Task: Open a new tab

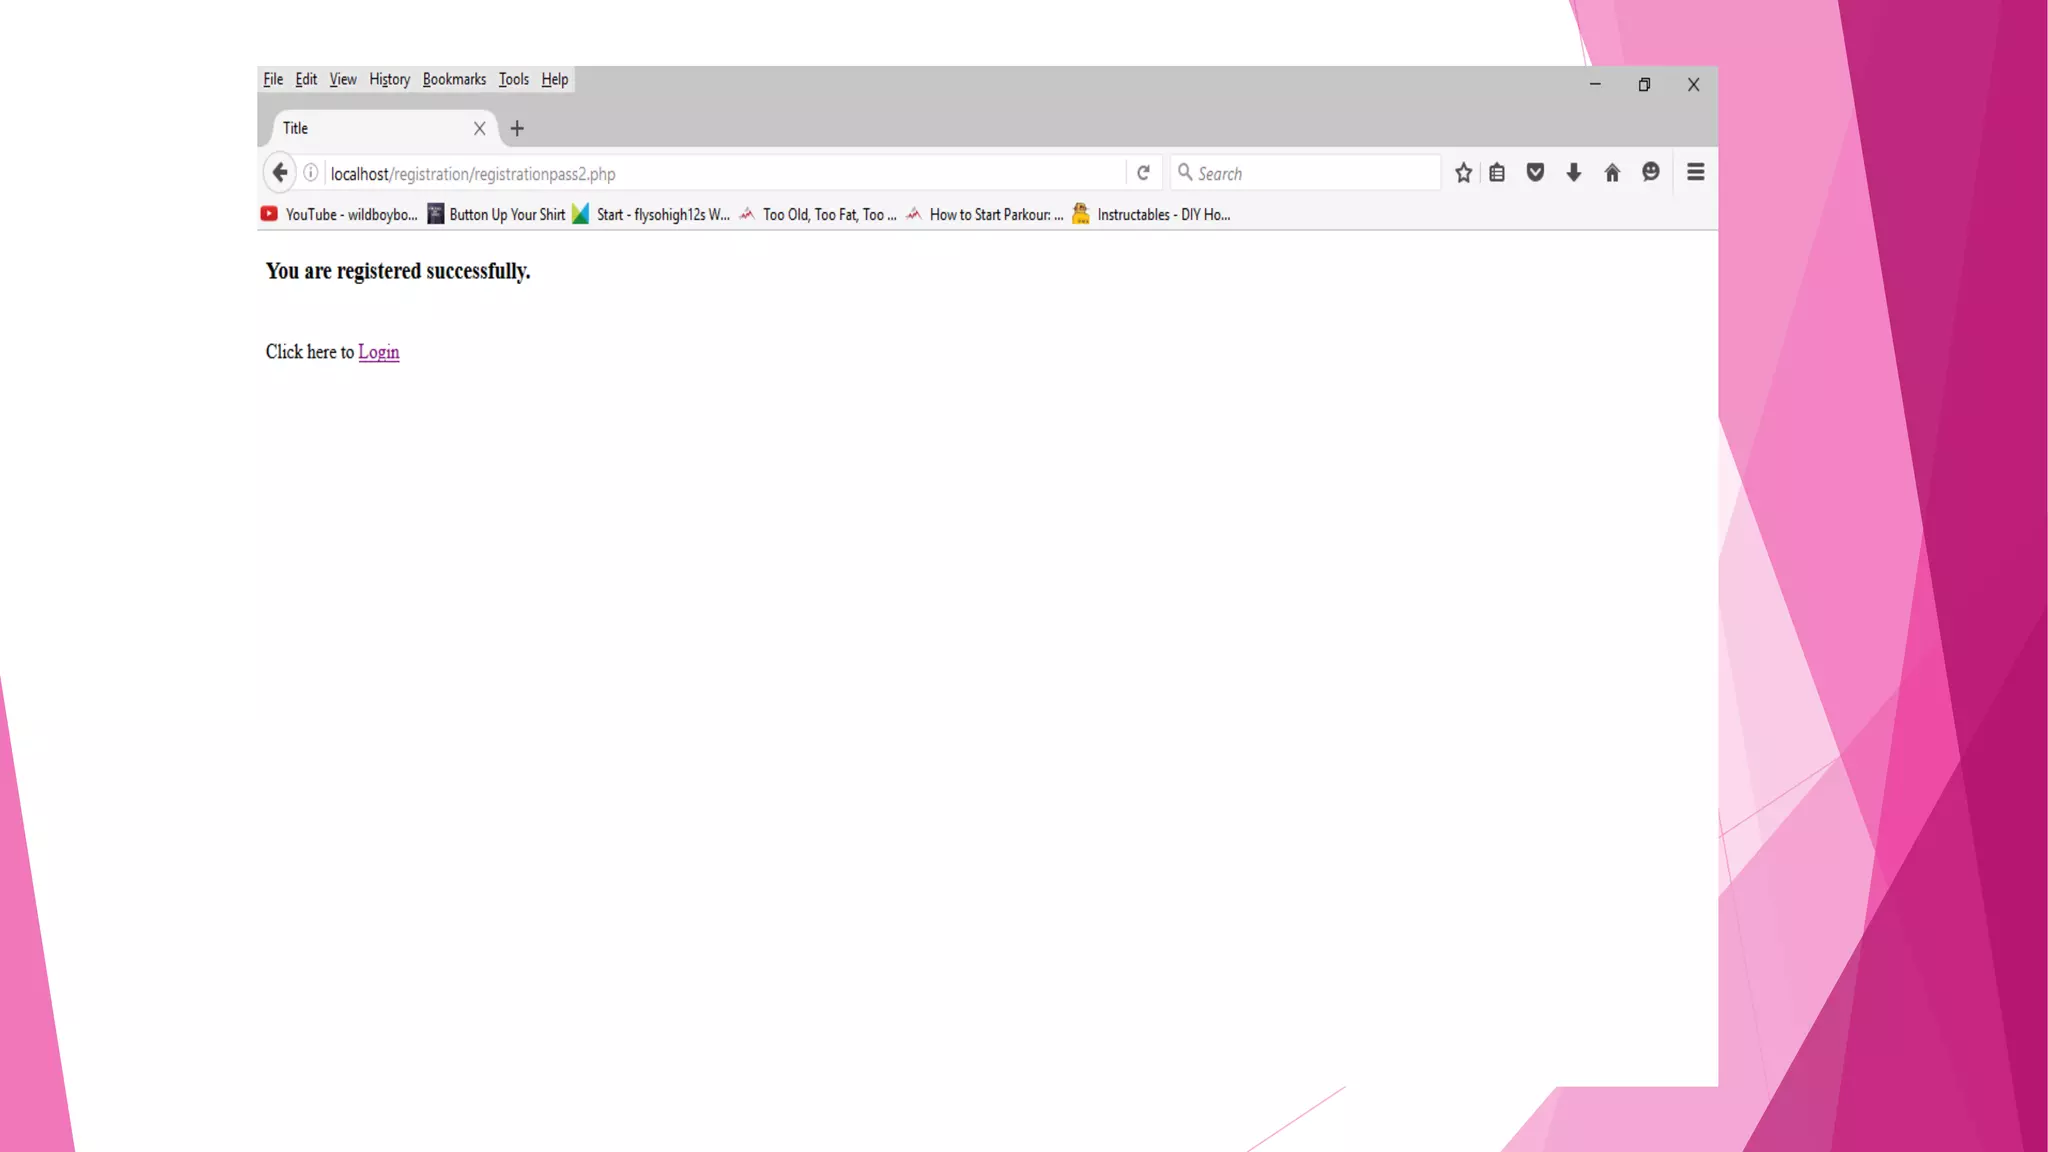Action: [517, 128]
